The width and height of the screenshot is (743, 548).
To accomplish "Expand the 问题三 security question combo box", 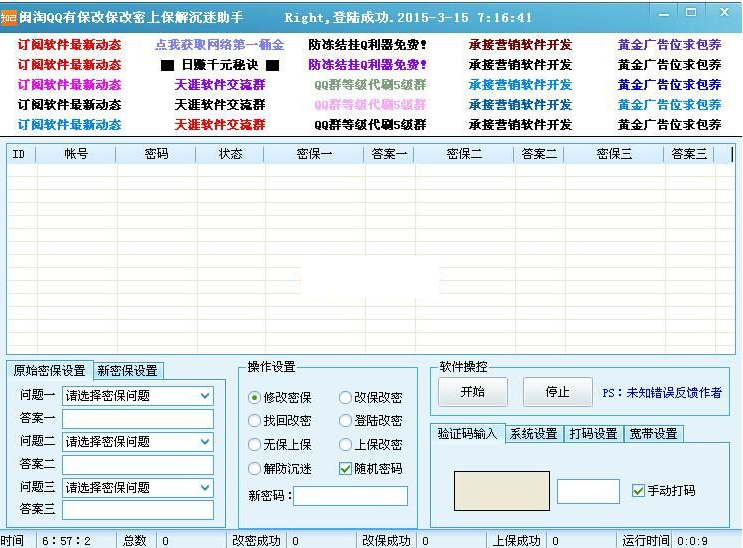I will pos(205,488).
